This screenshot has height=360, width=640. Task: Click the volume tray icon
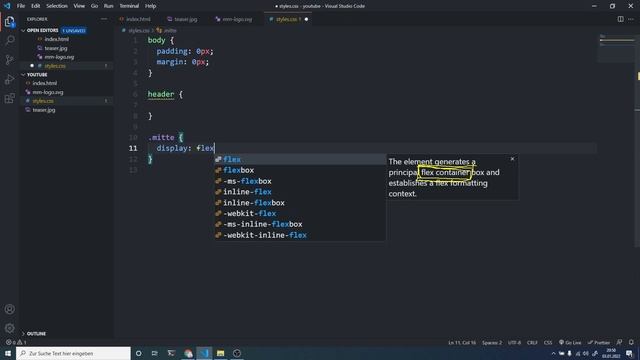pyautogui.click(x=586, y=353)
